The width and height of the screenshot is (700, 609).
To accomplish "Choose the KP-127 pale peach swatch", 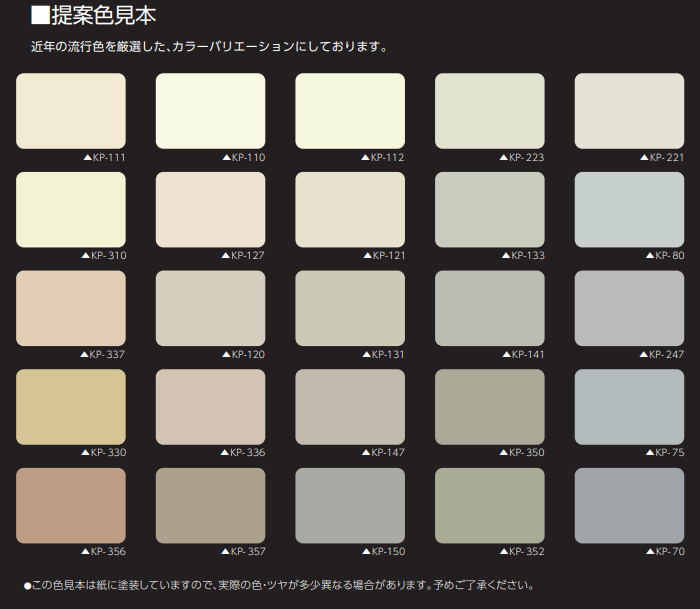I will [x=210, y=209].
